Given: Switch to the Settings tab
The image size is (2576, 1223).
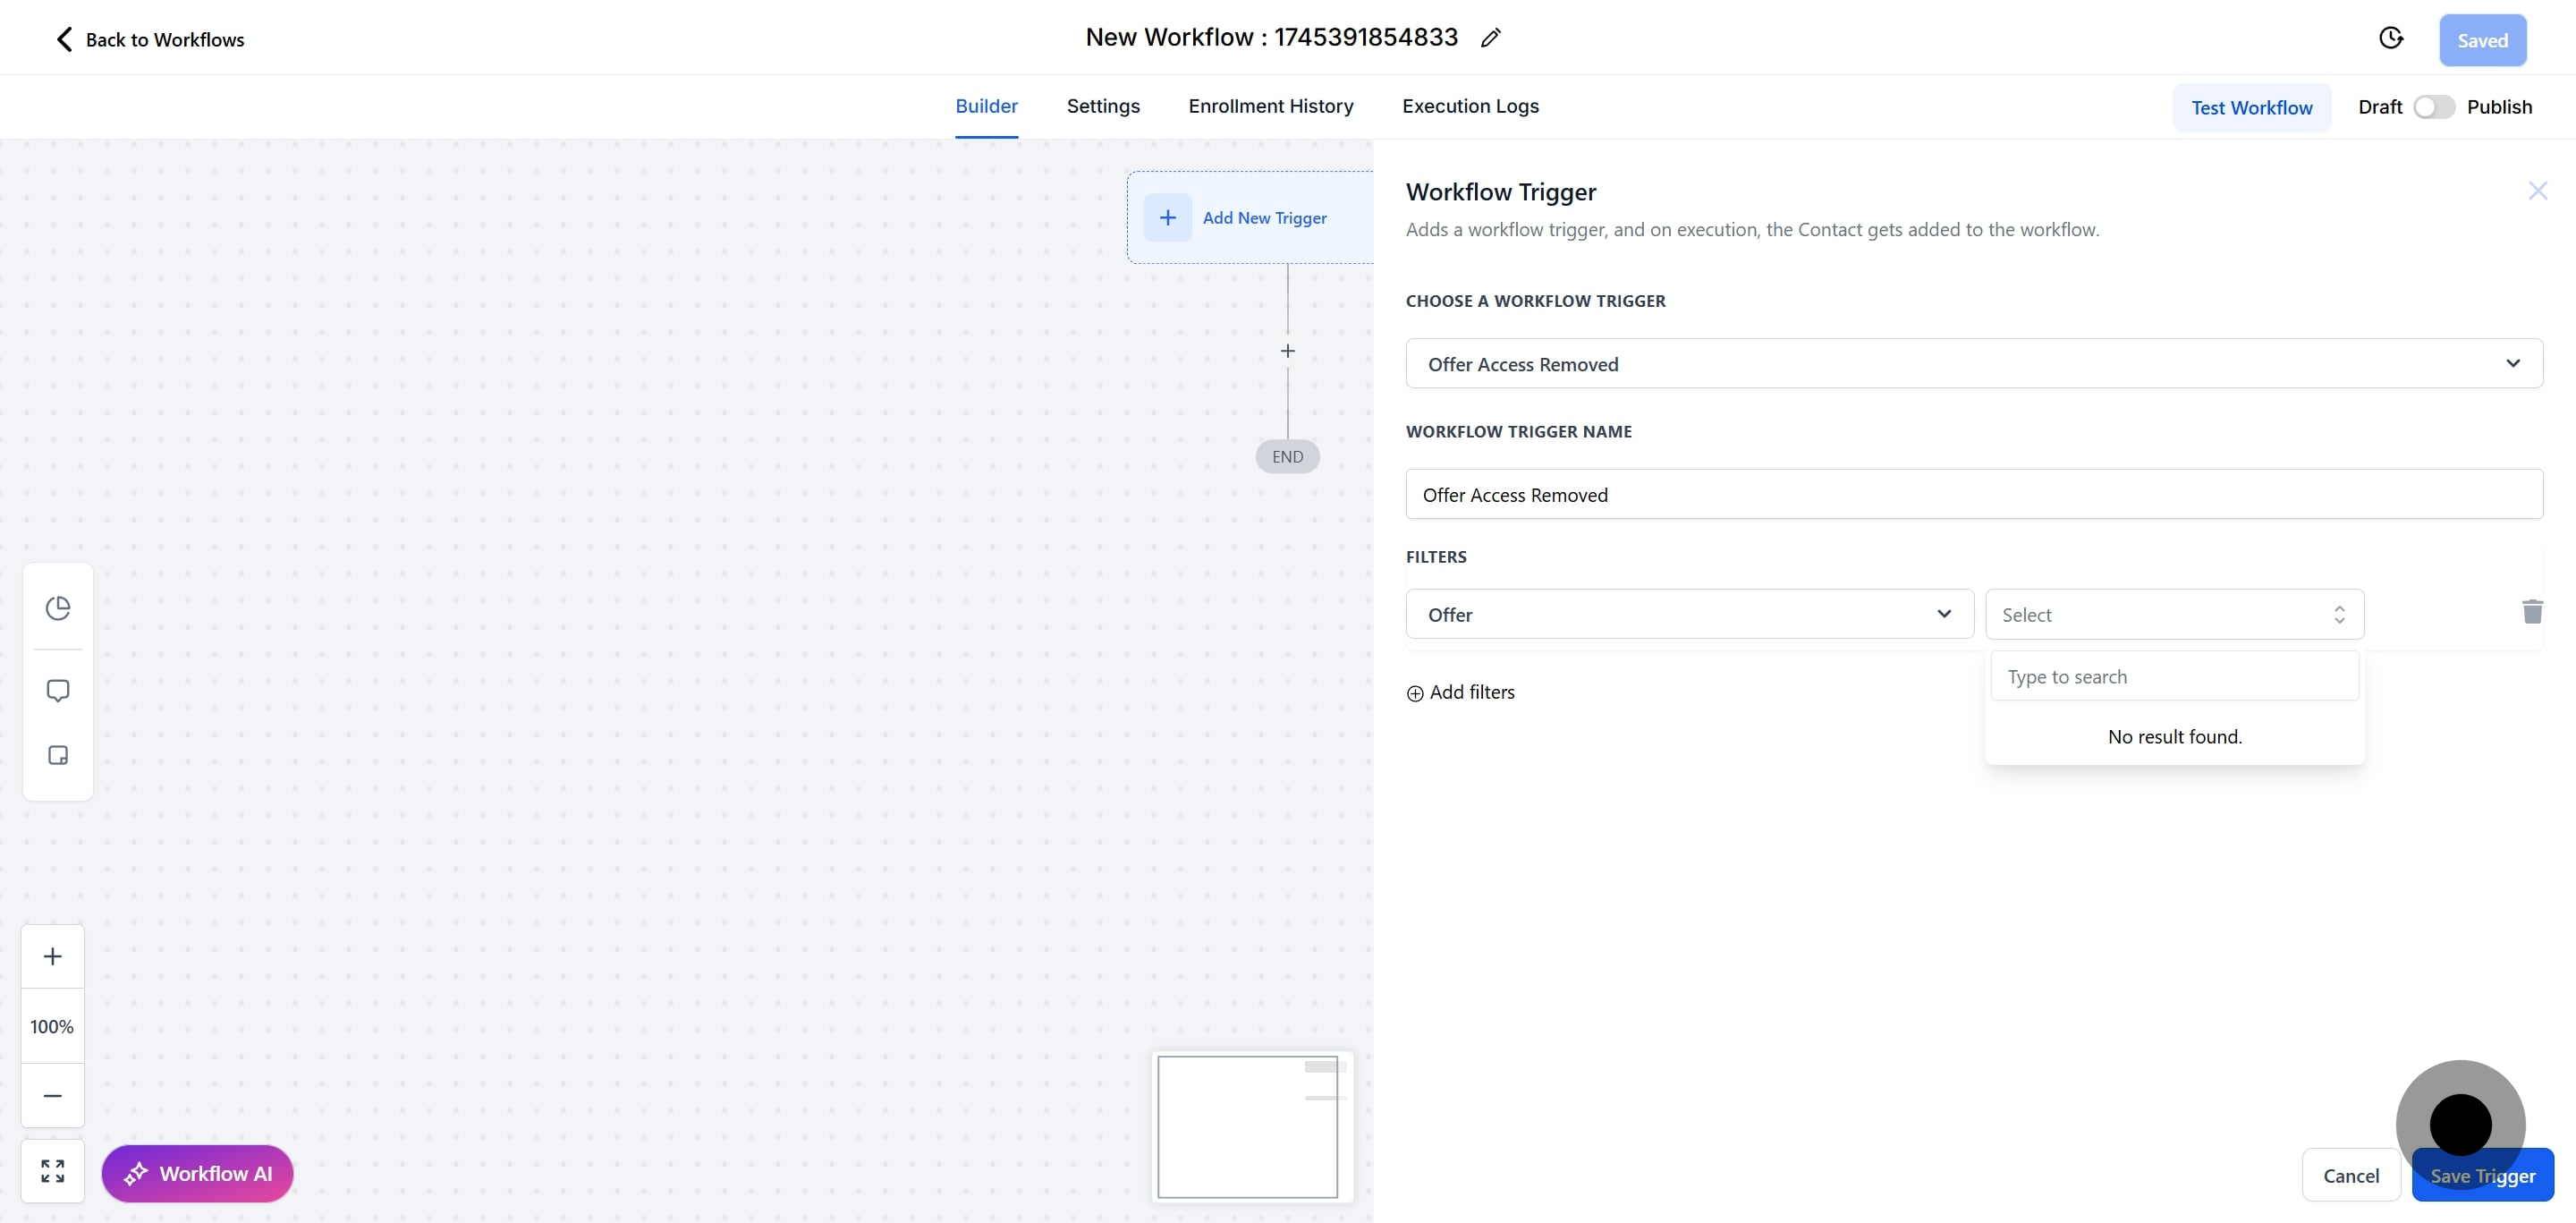Looking at the screenshot, I should pos(1103,106).
